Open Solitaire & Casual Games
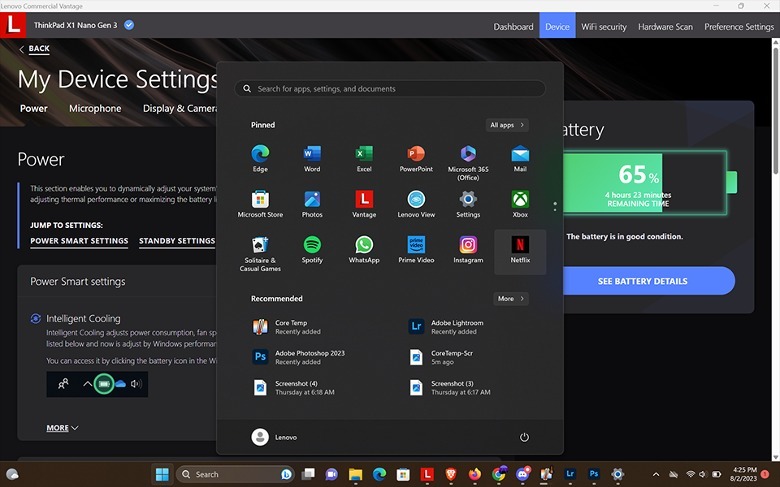Viewport: 780px width, 487px height. [260, 253]
